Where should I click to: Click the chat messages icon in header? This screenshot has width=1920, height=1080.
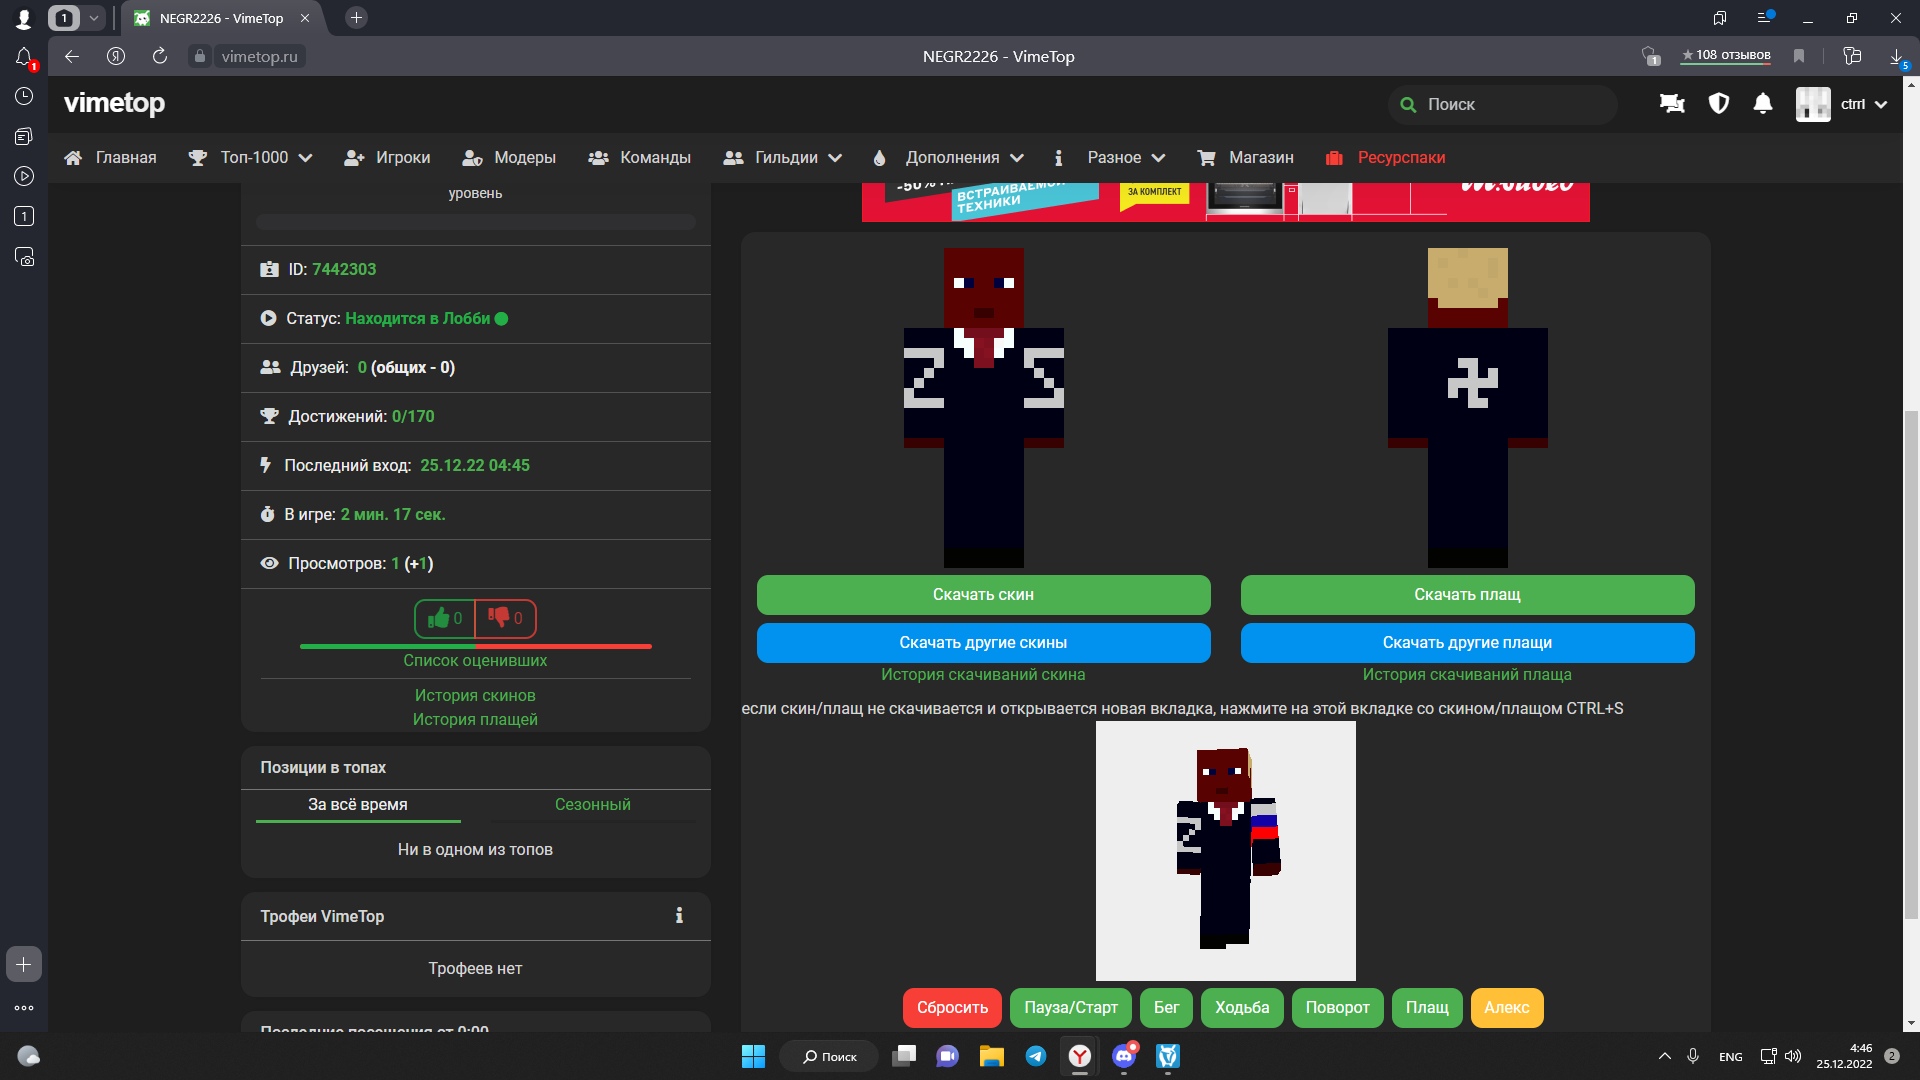(x=1672, y=104)
